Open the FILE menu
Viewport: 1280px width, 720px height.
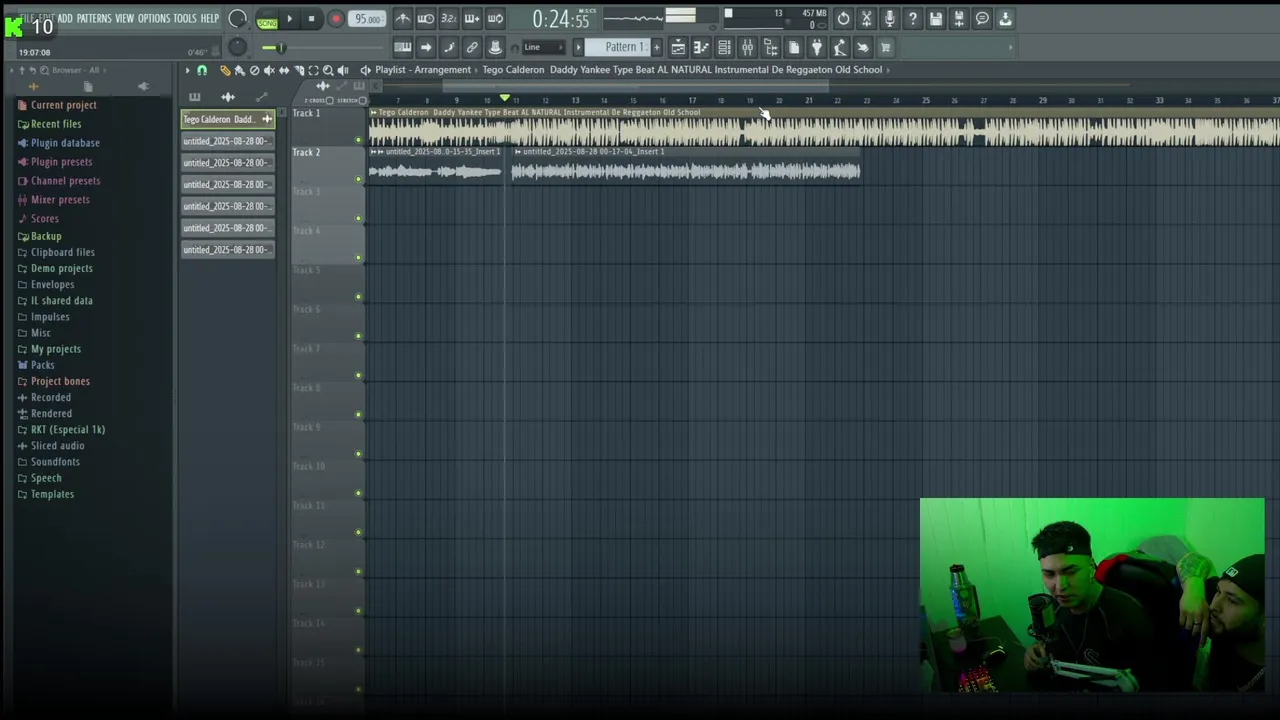pyautogui.click(x=27, y=18)
